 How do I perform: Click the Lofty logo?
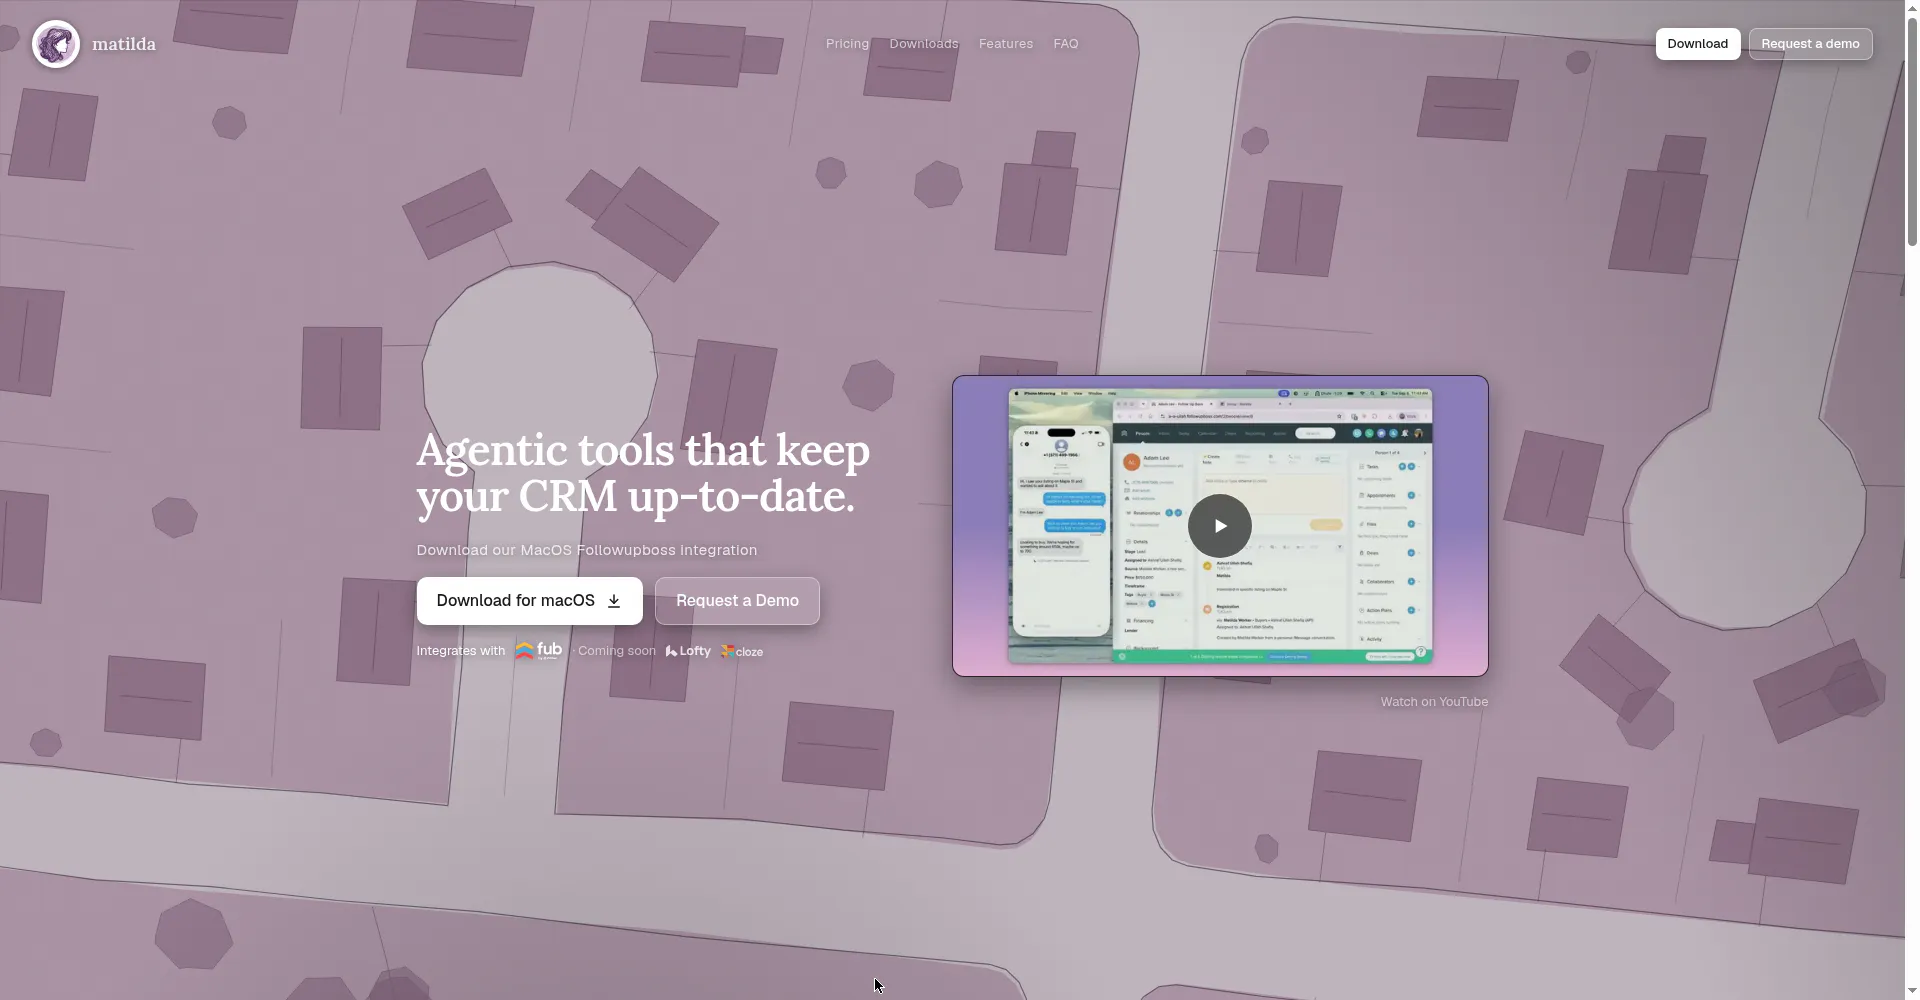[688, 651]
